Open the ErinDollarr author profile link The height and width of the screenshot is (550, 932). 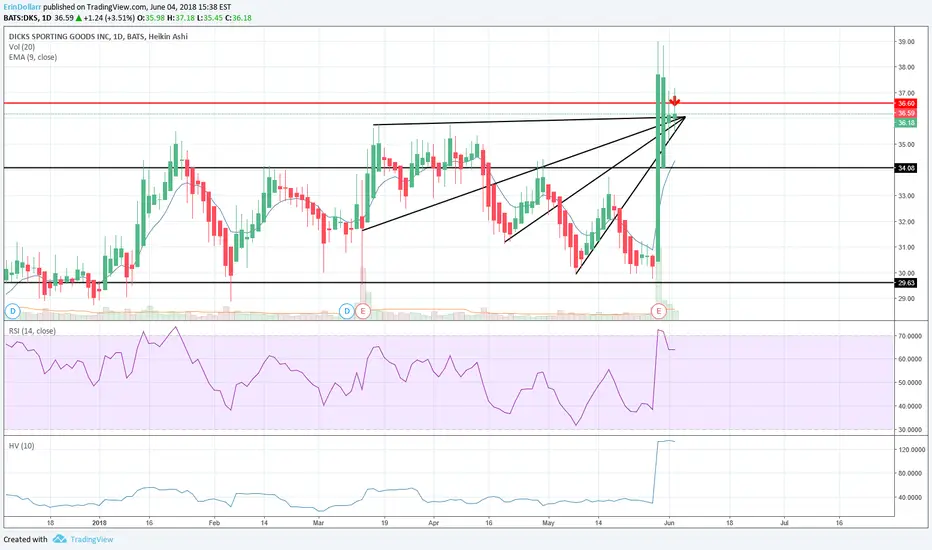pyautogui.click(x=23, y=7)
